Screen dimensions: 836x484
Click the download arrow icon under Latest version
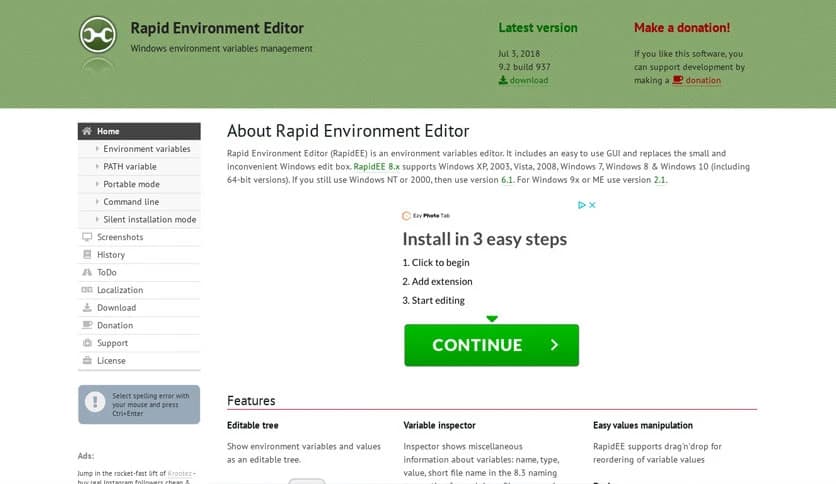[x=503, y=80]
